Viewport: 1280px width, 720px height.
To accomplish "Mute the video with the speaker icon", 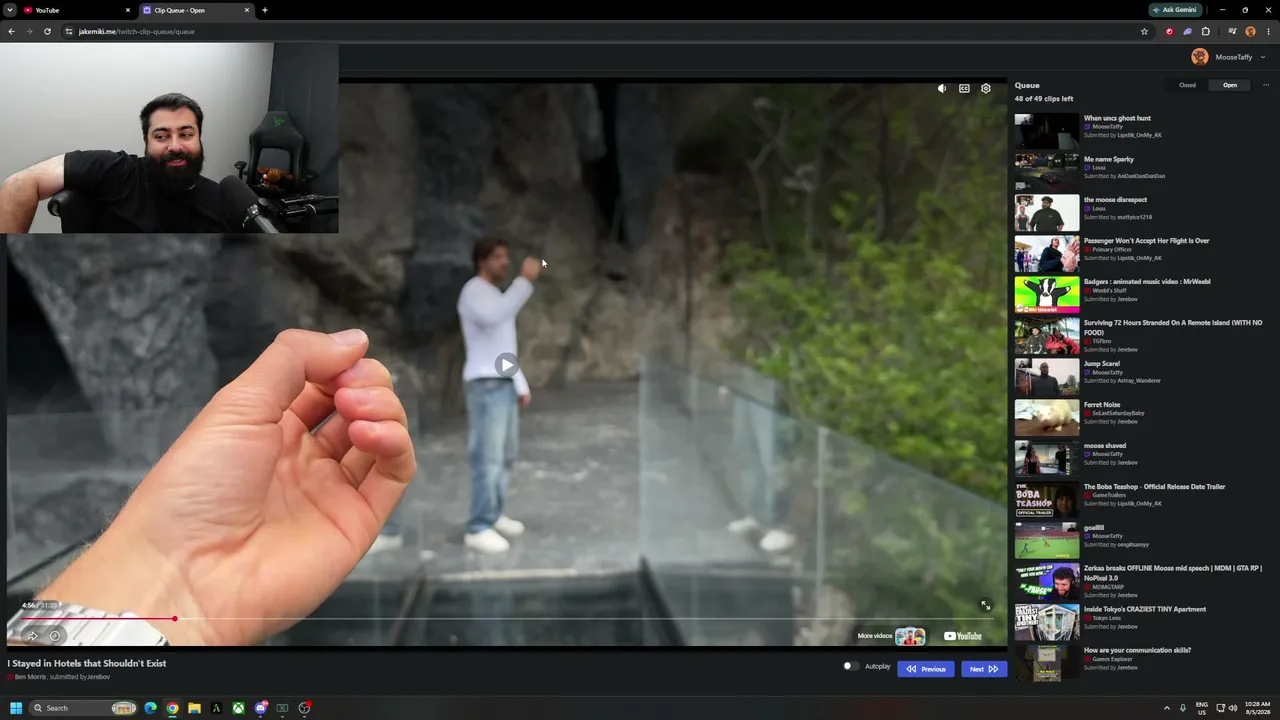I will 942,88.
